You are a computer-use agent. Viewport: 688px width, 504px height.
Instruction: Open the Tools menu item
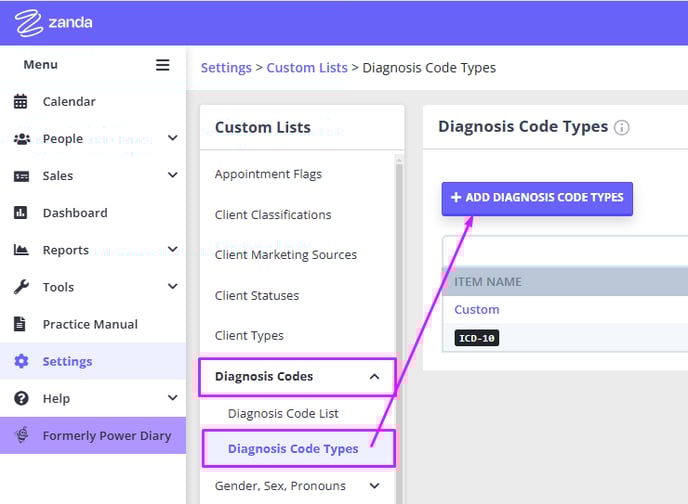(x=93, y=287)
